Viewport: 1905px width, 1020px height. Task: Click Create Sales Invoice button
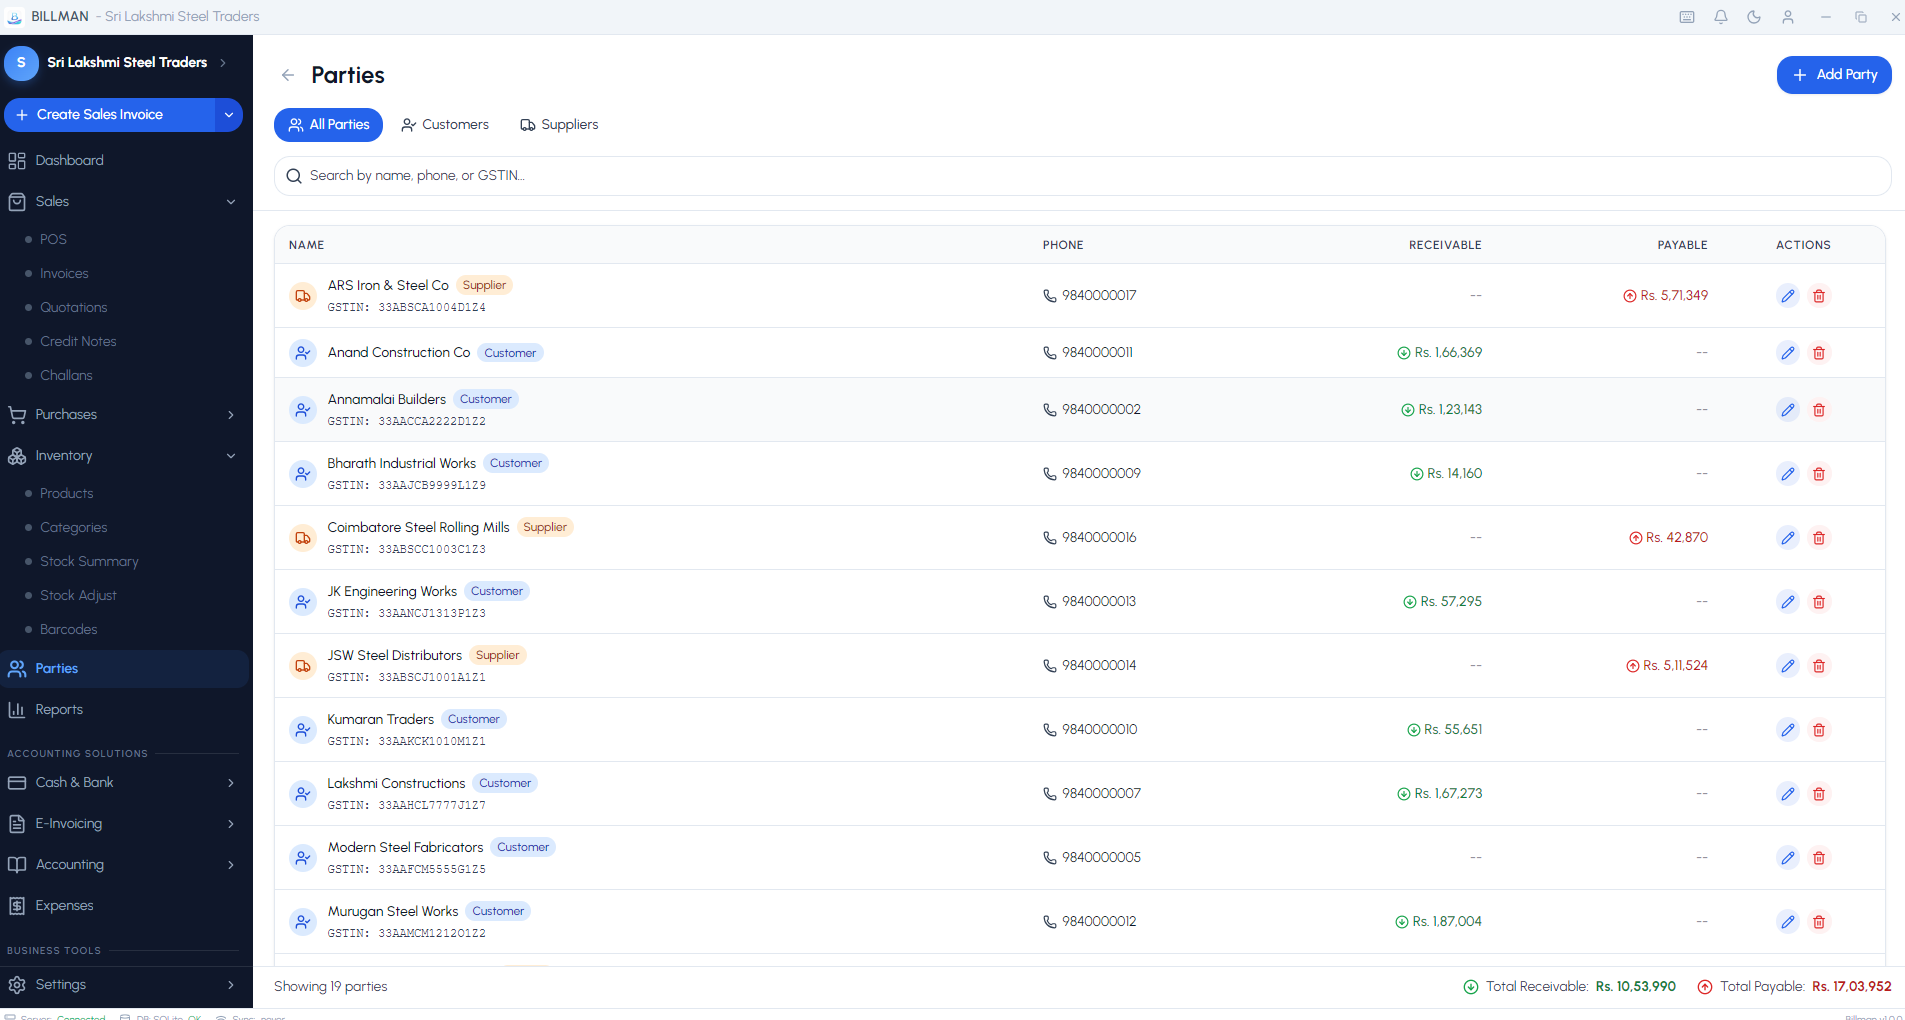coord(109,115)
